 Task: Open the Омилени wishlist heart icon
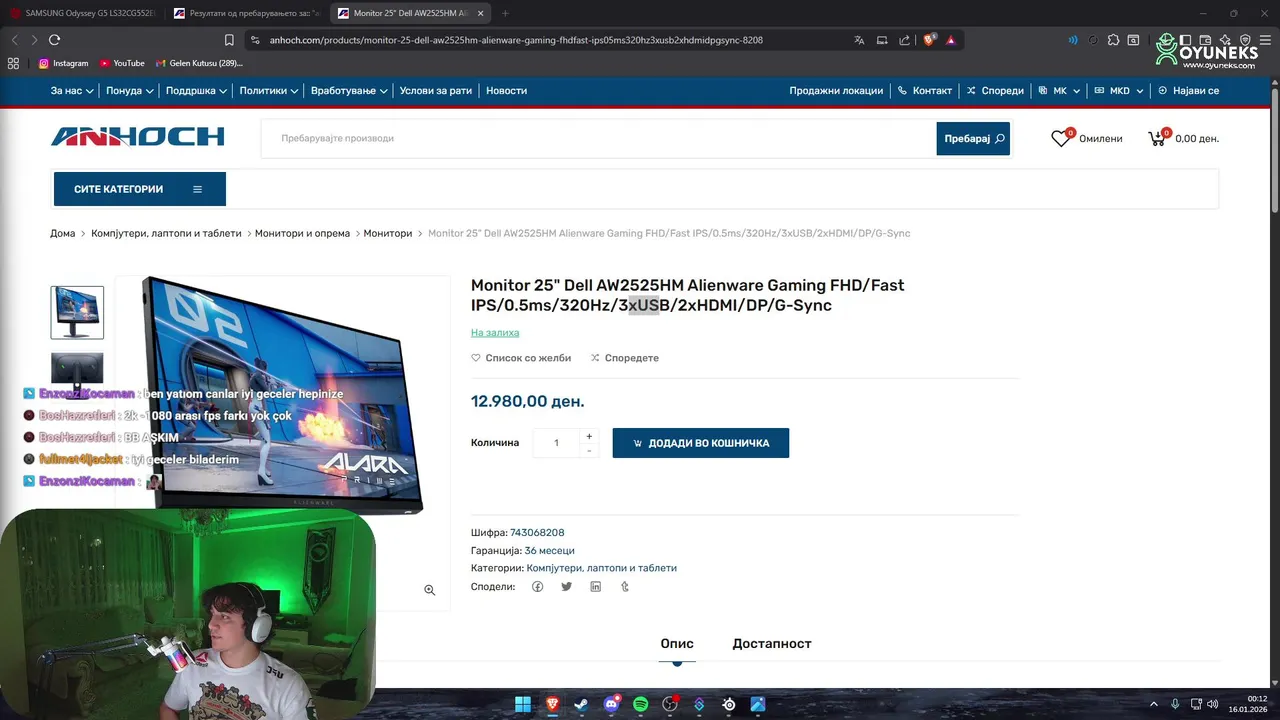pos(1061,139)
